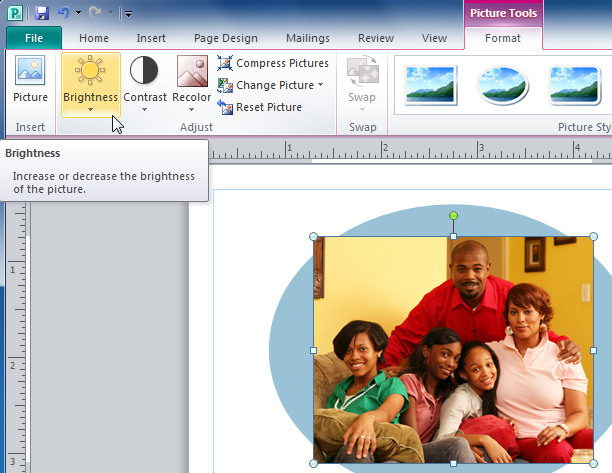Click the green rotation handle above photo
This screenshot has height=473, width=612.
pos(453,215)
